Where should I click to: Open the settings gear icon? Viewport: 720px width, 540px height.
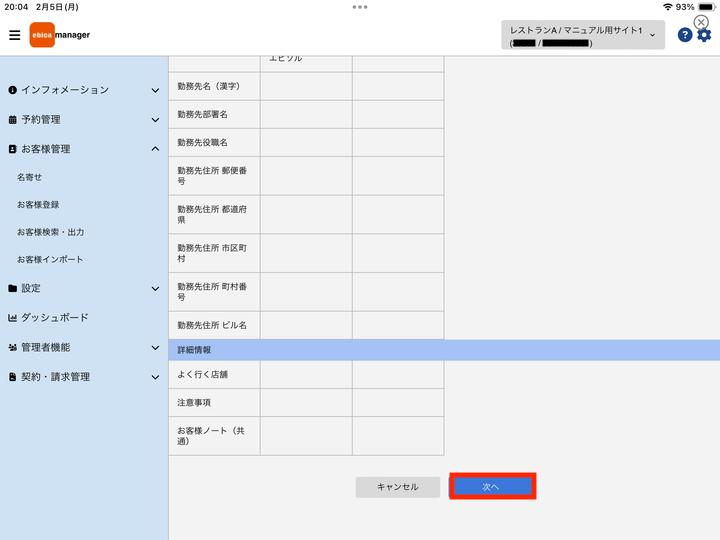[704, 35]
